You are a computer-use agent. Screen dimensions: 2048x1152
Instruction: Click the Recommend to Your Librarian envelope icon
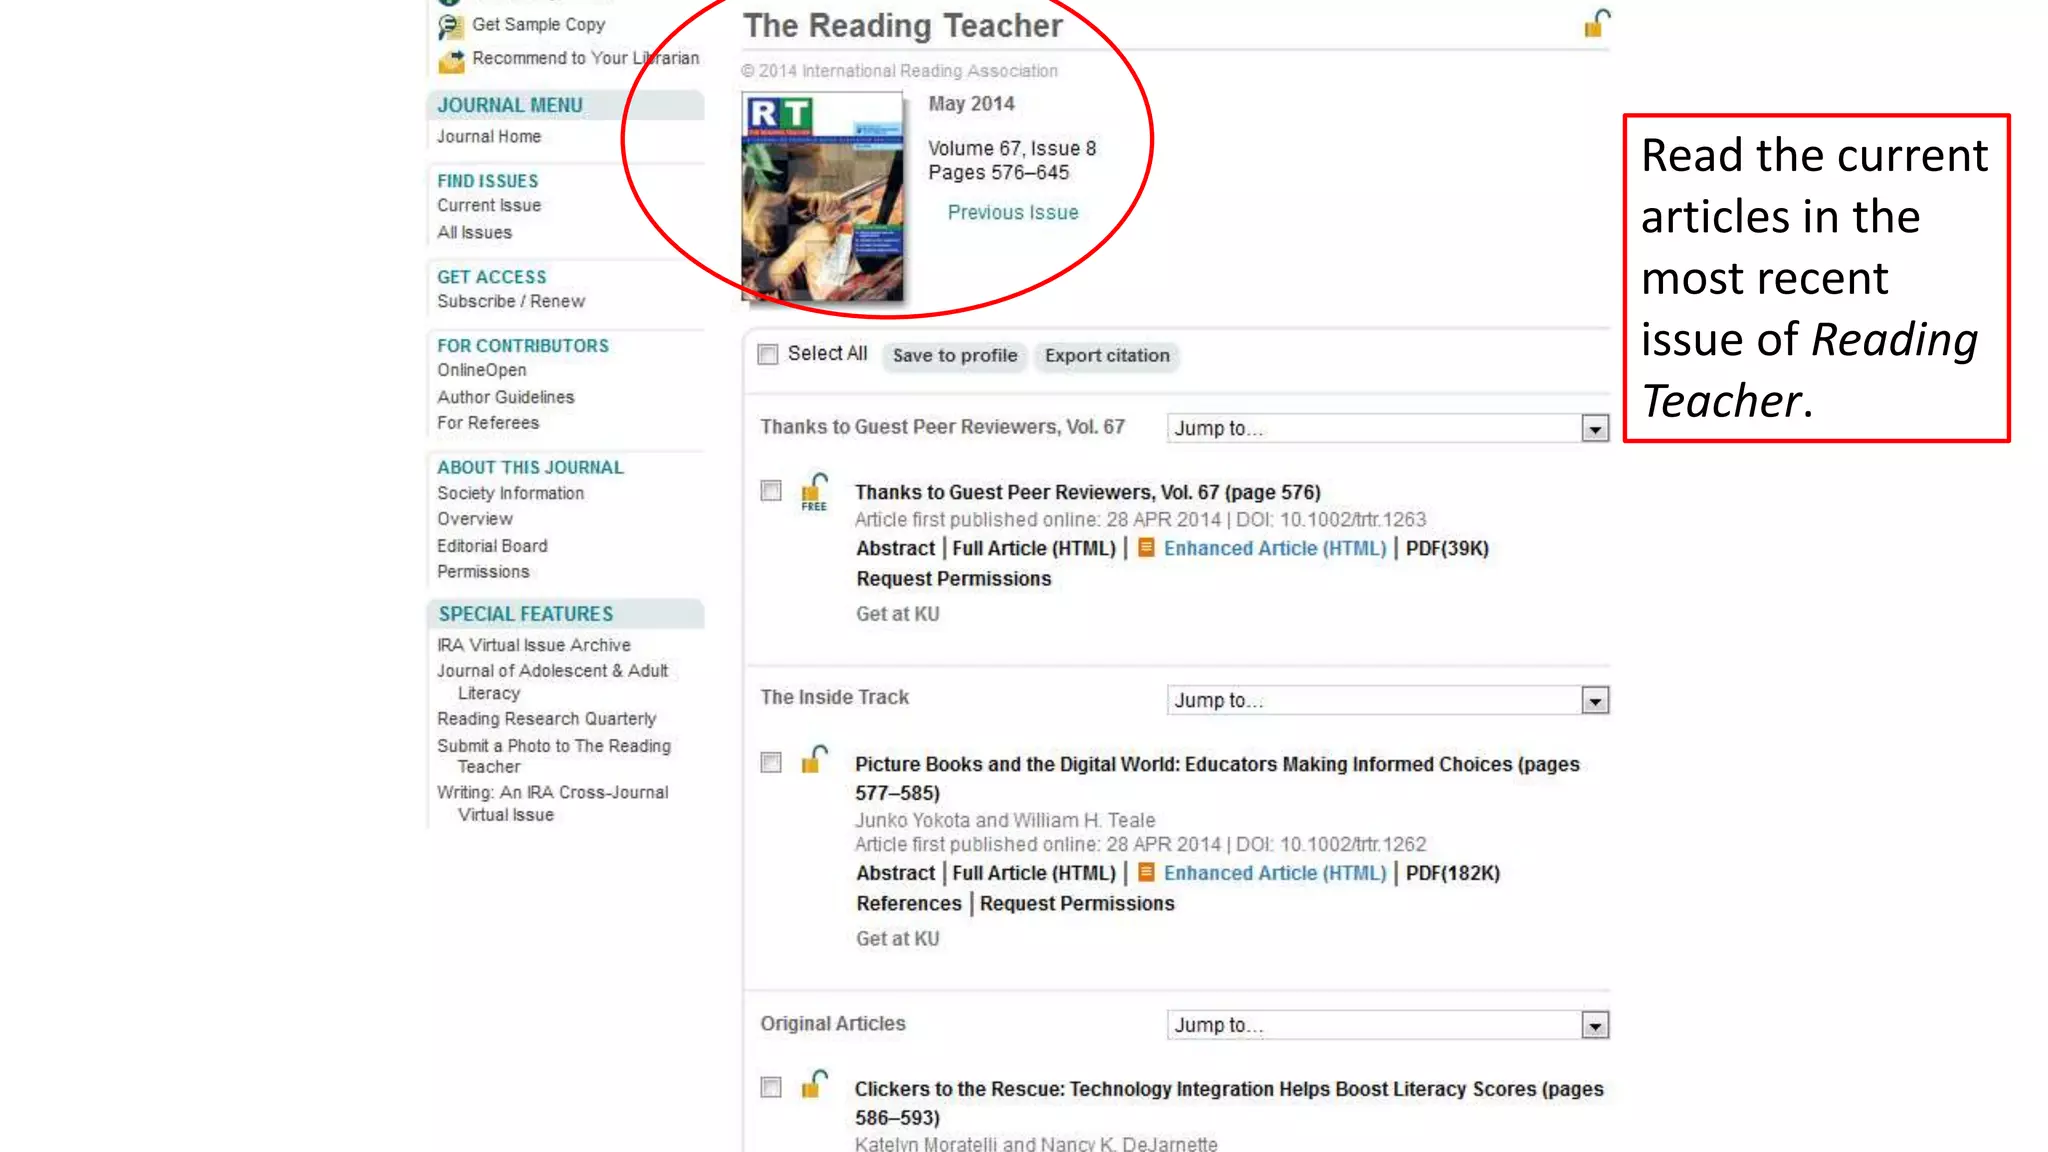tap(451, 61)
